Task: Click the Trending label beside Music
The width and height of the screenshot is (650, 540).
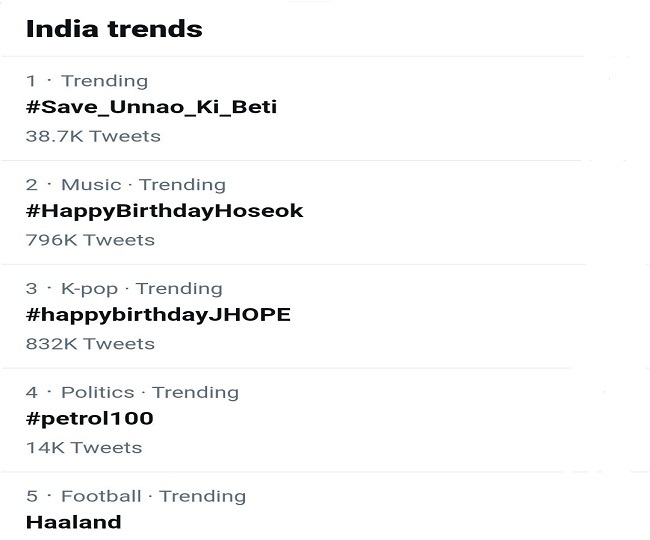Action: 183,185
